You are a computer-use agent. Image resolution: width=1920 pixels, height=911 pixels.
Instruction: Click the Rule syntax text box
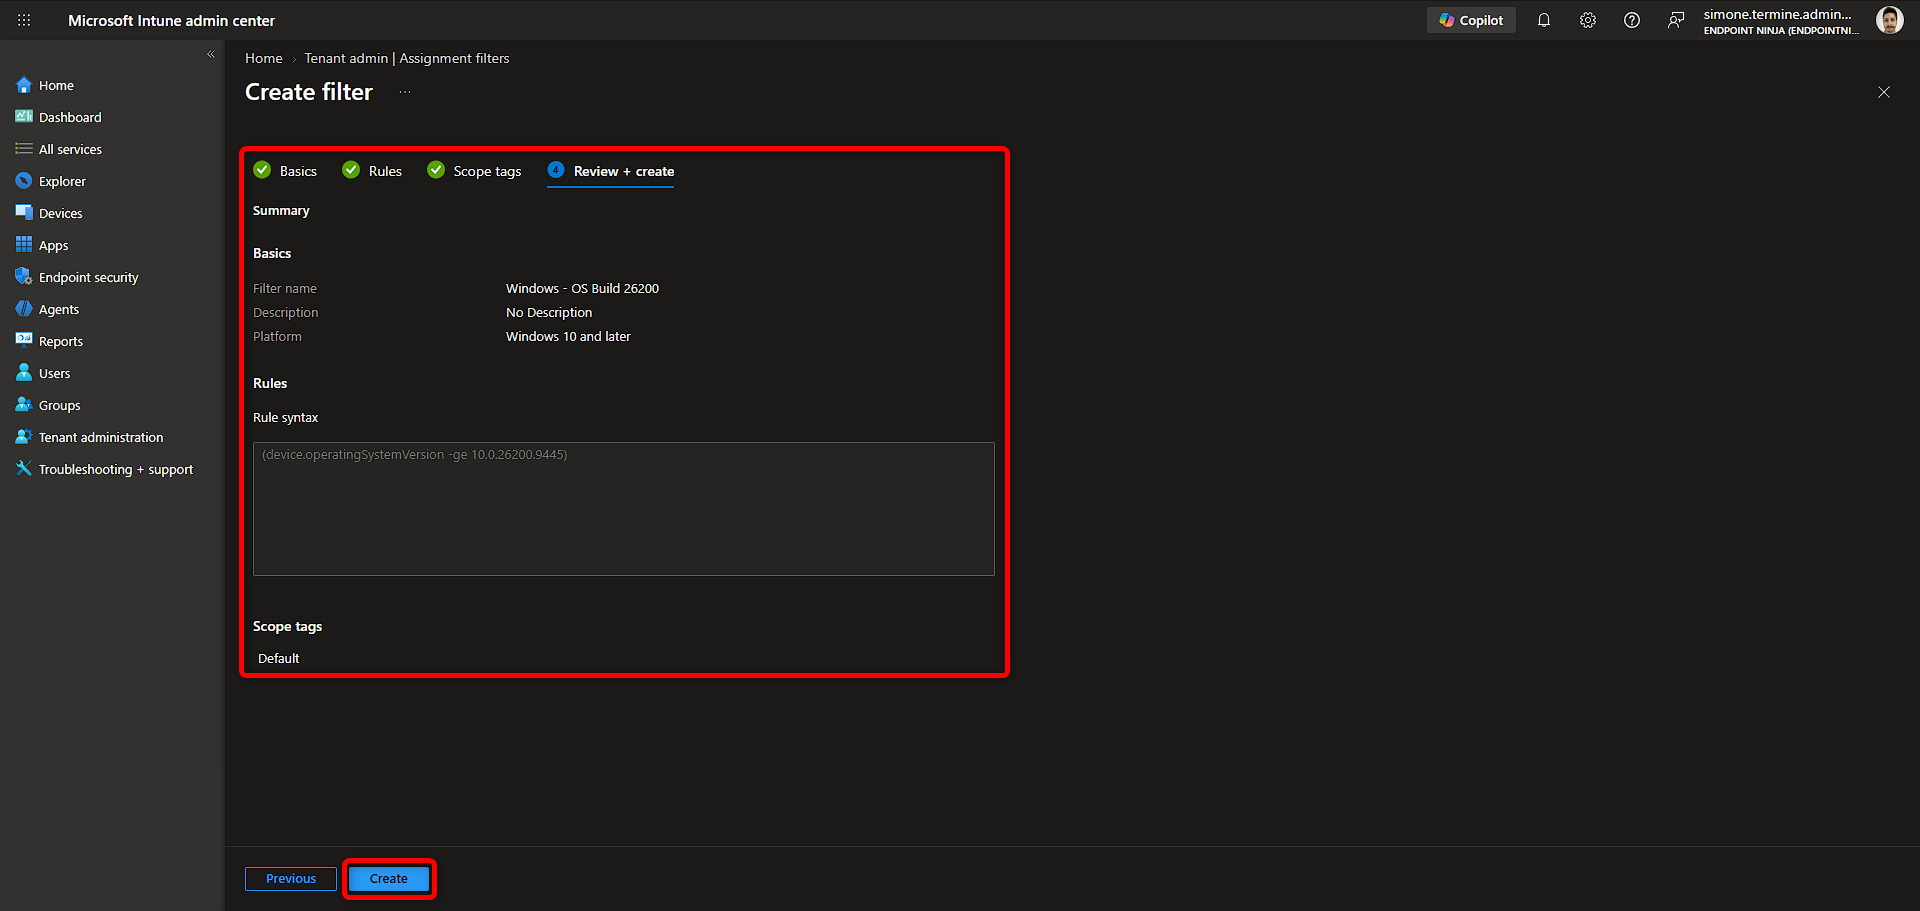(624, 509)
